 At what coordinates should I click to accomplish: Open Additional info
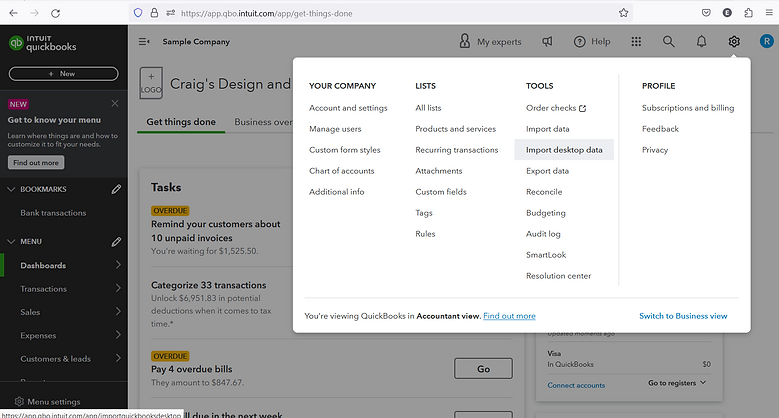point(337,191)
